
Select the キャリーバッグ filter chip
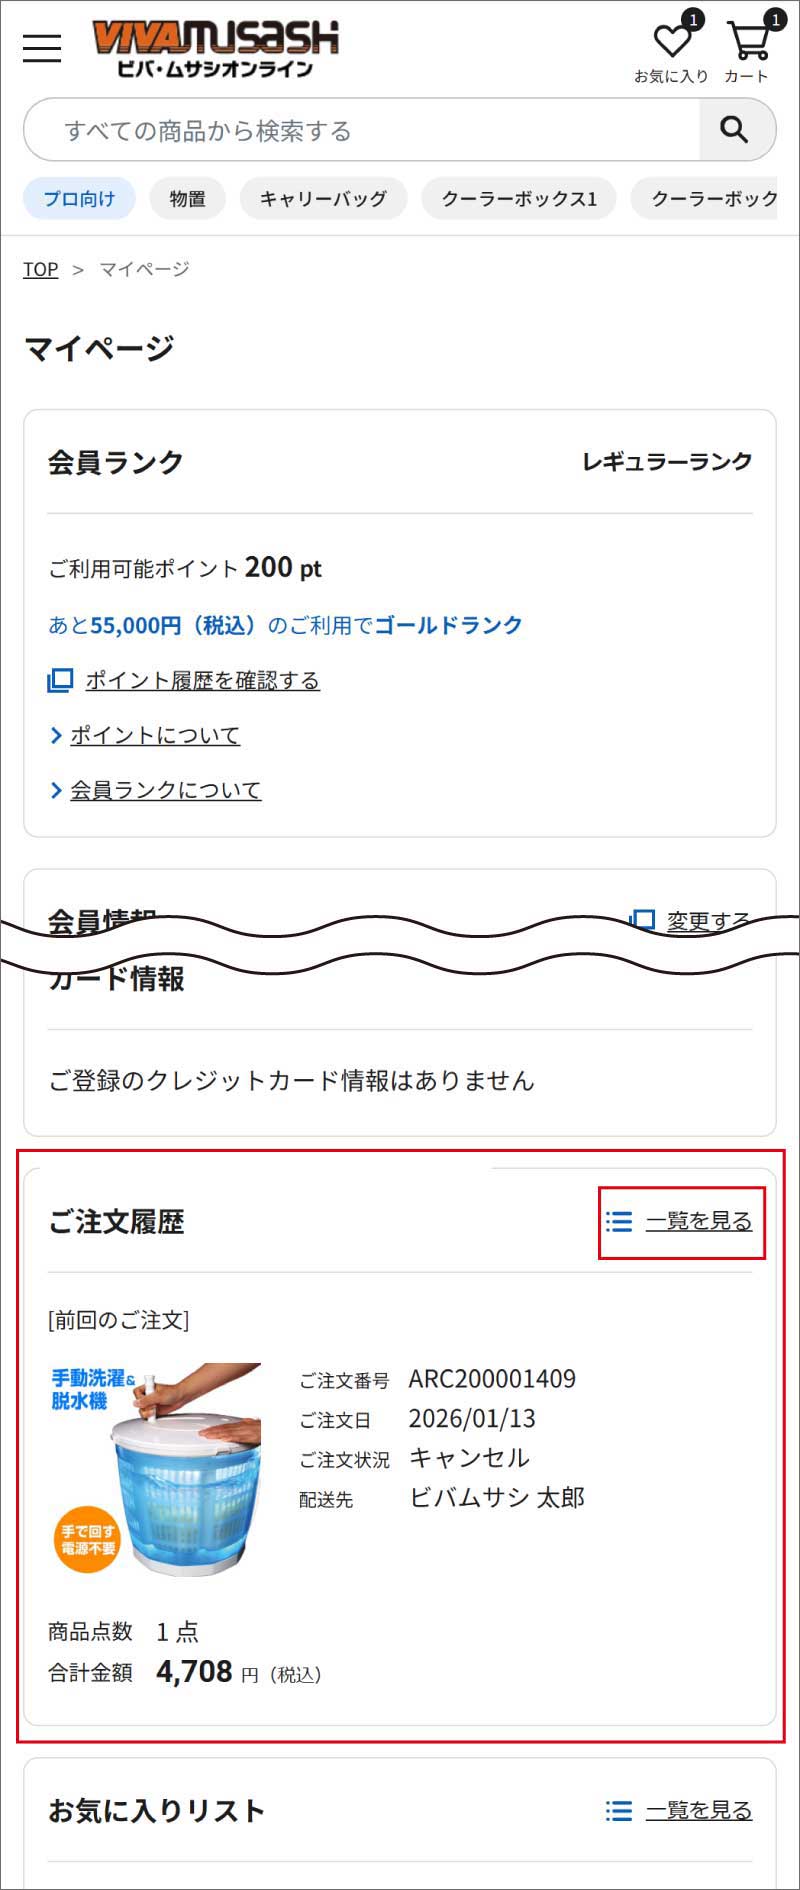[x=323, y=198]
